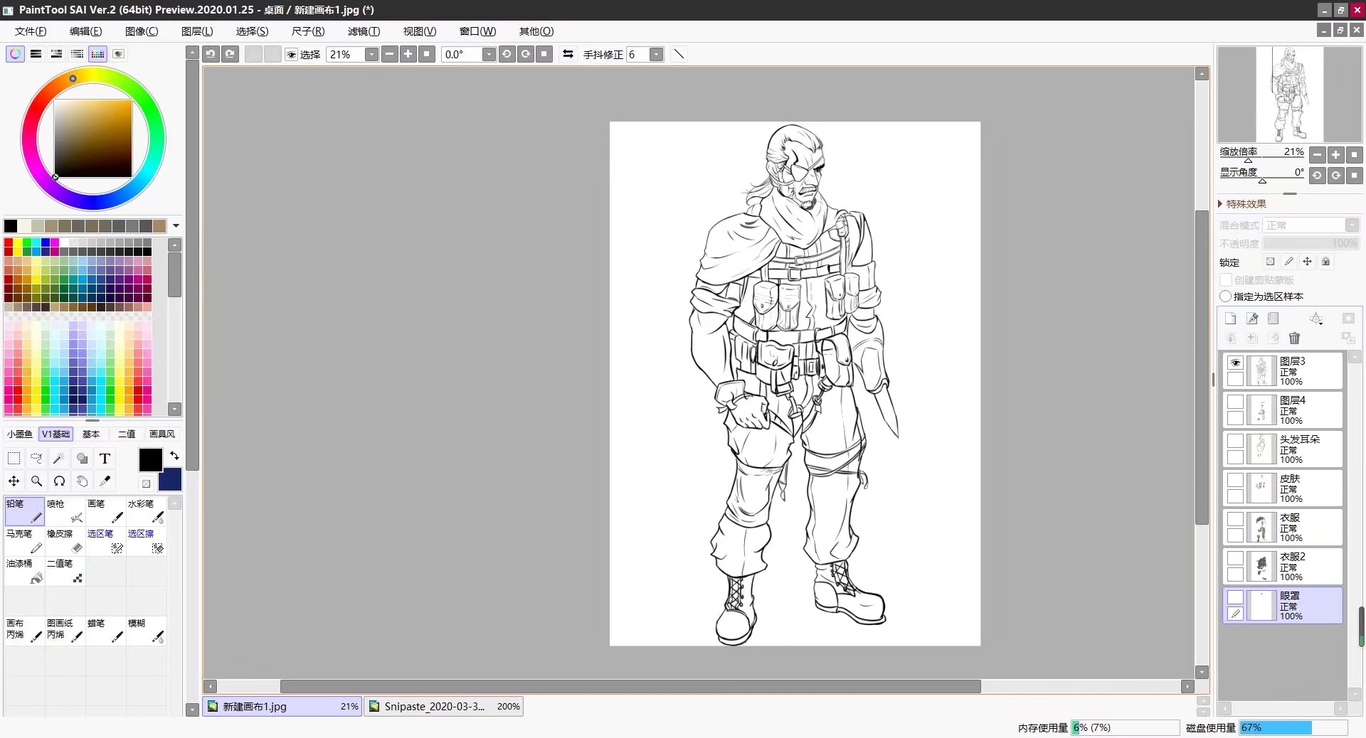Select the rectangular selection tool
The height and width of the screenshot is (738, 1366).
point(14,459)
